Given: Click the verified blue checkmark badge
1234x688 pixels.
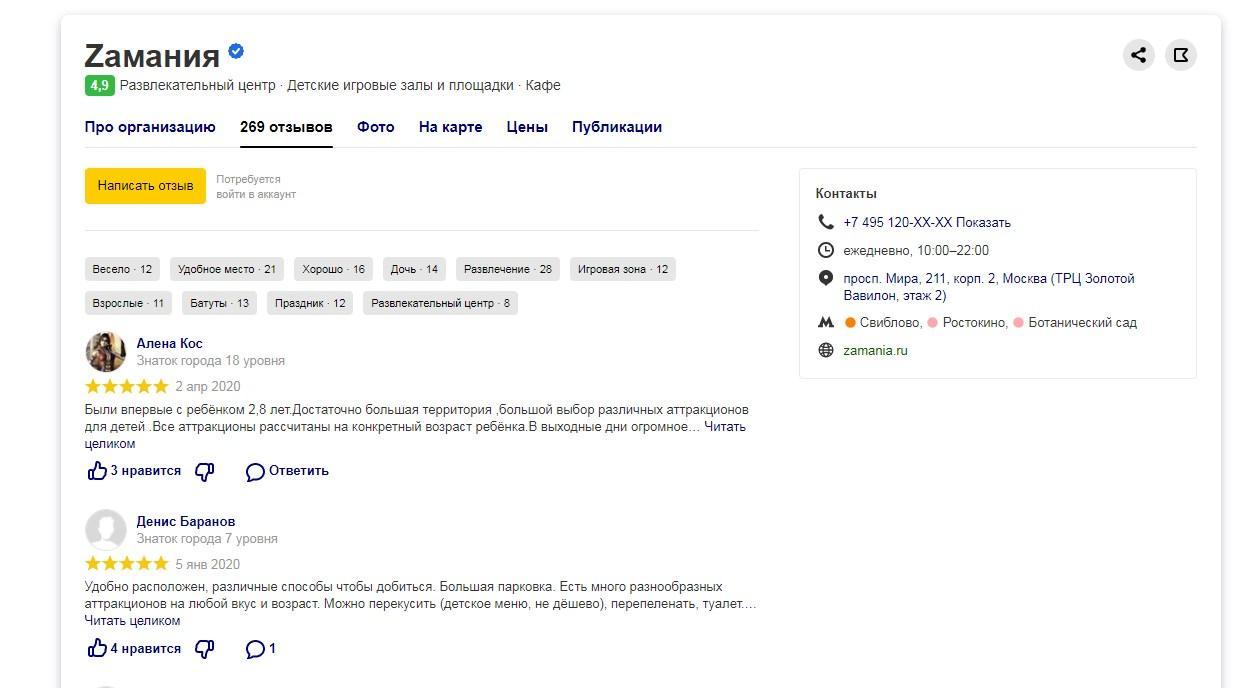Looking at the screenshot, I should [x=236, y=52].
